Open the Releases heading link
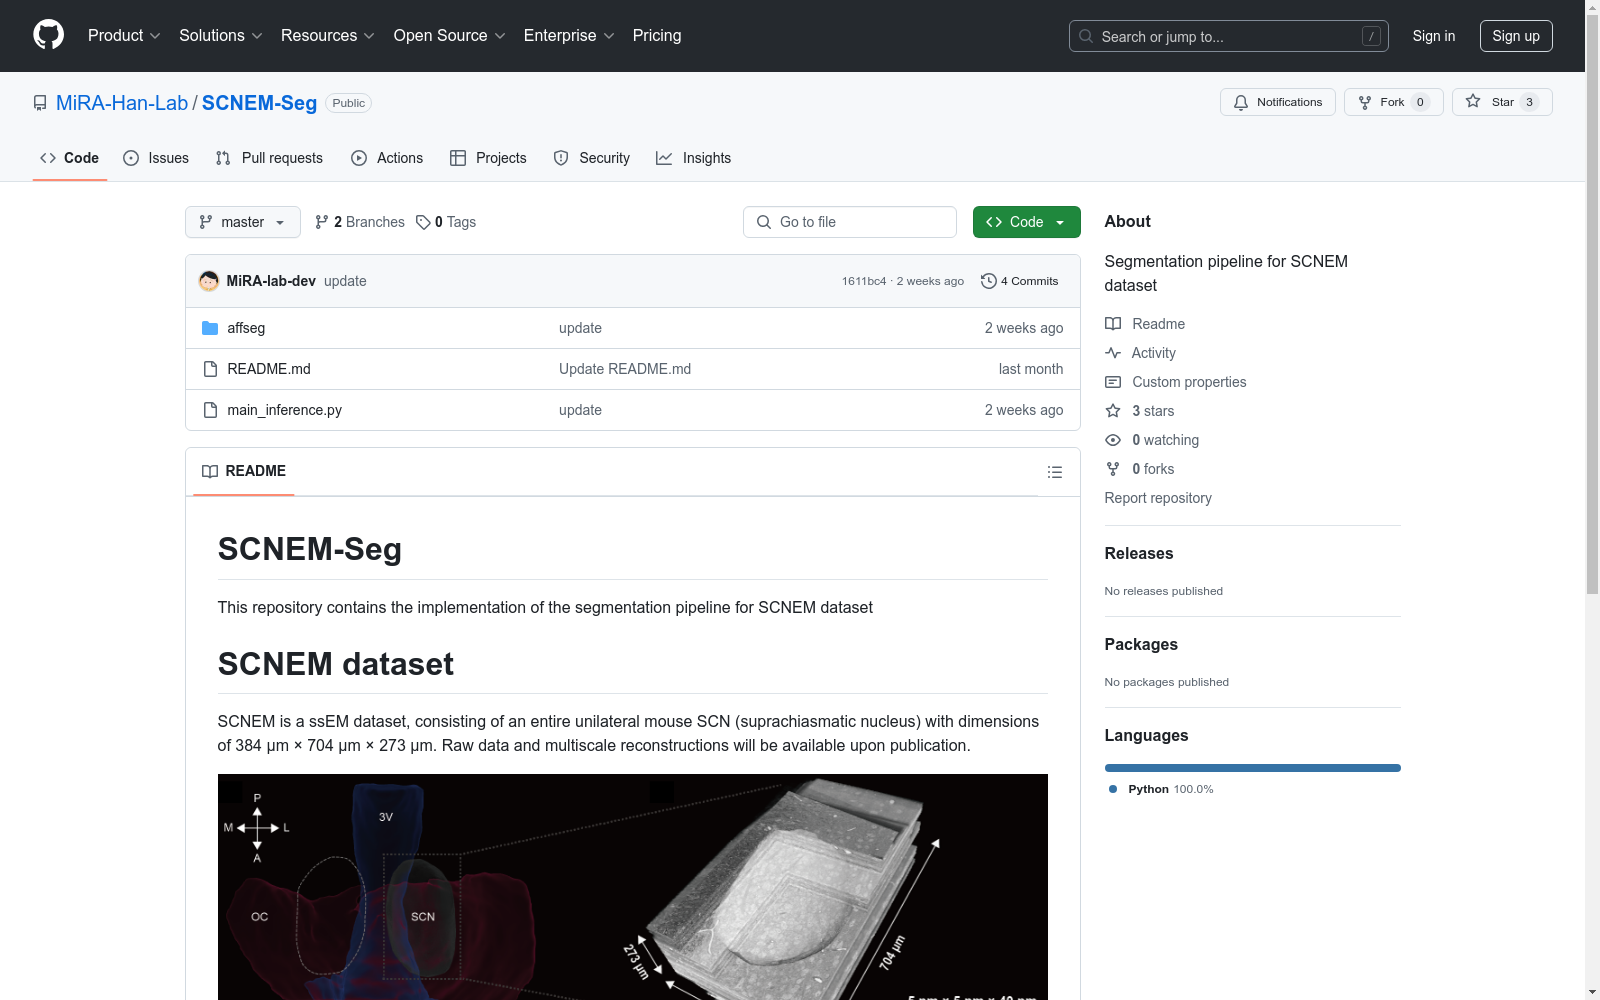 (x=1139, y=553)
